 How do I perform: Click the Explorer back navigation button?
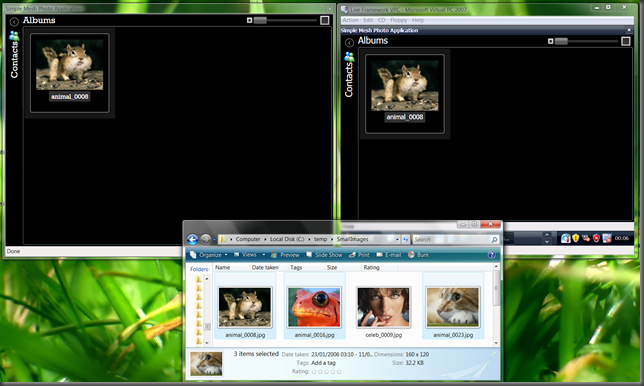(x=192, y=239)
